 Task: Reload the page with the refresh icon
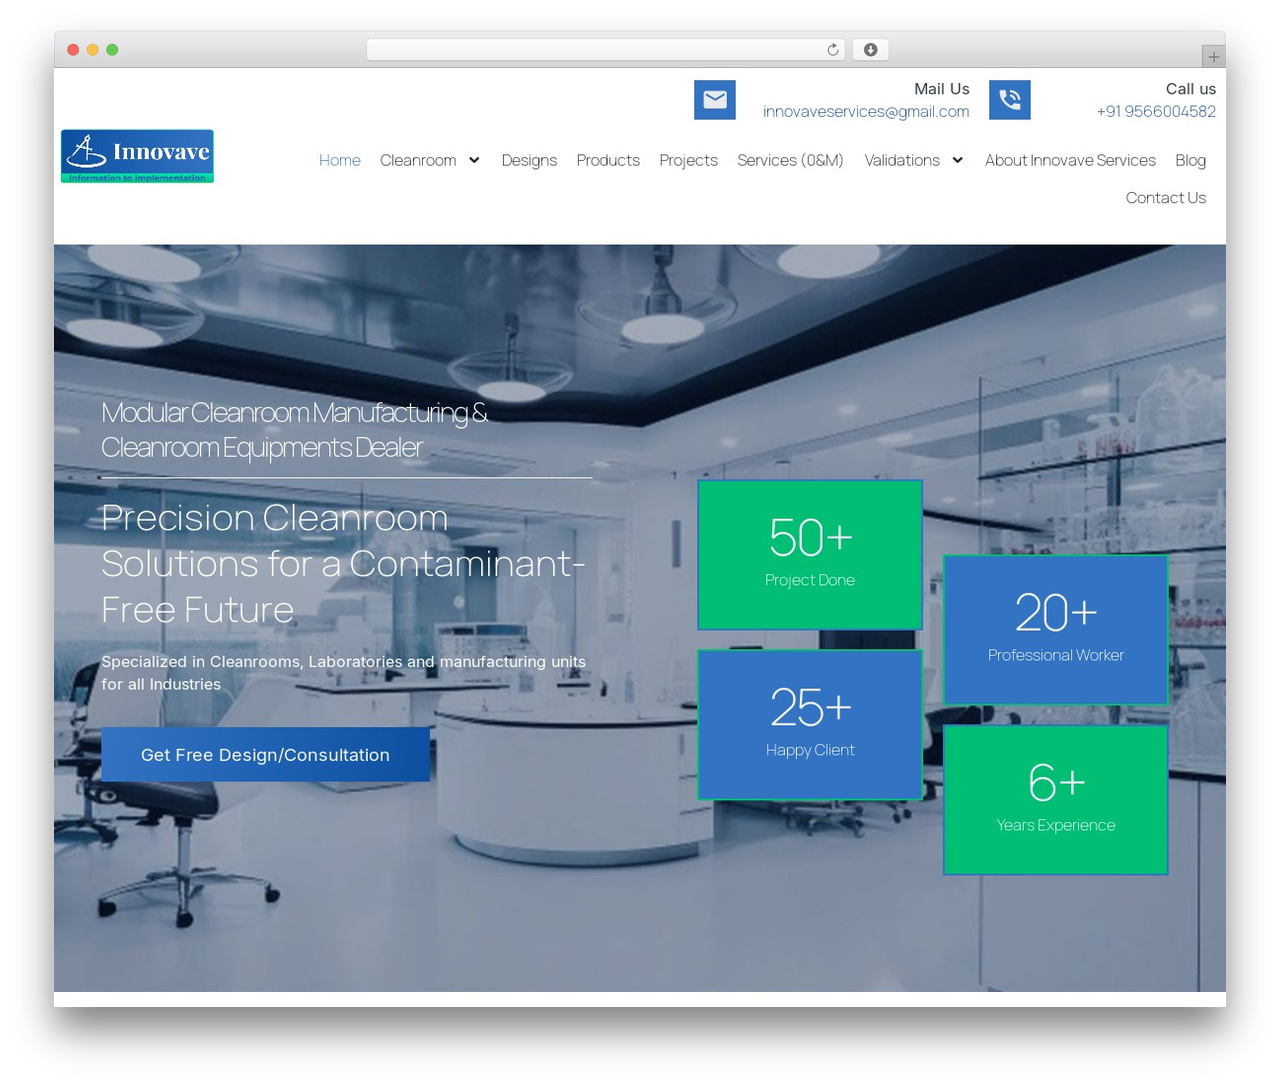[x=832, y=50]
